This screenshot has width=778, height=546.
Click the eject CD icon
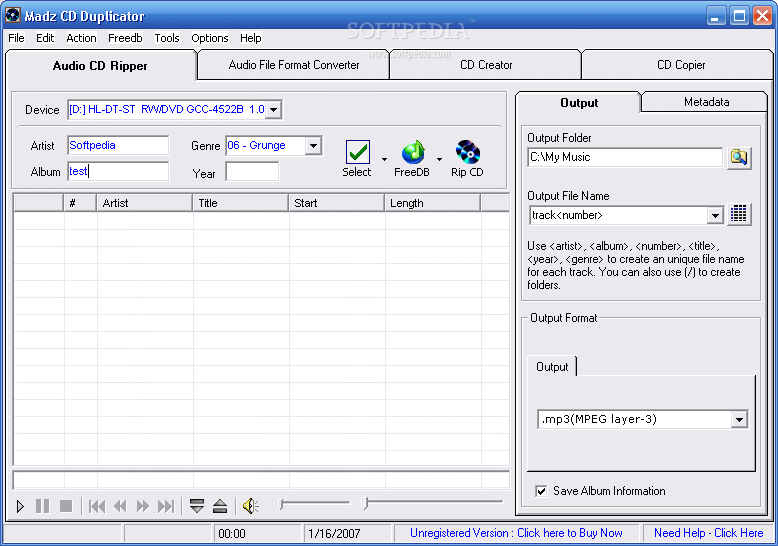[220, 506]
